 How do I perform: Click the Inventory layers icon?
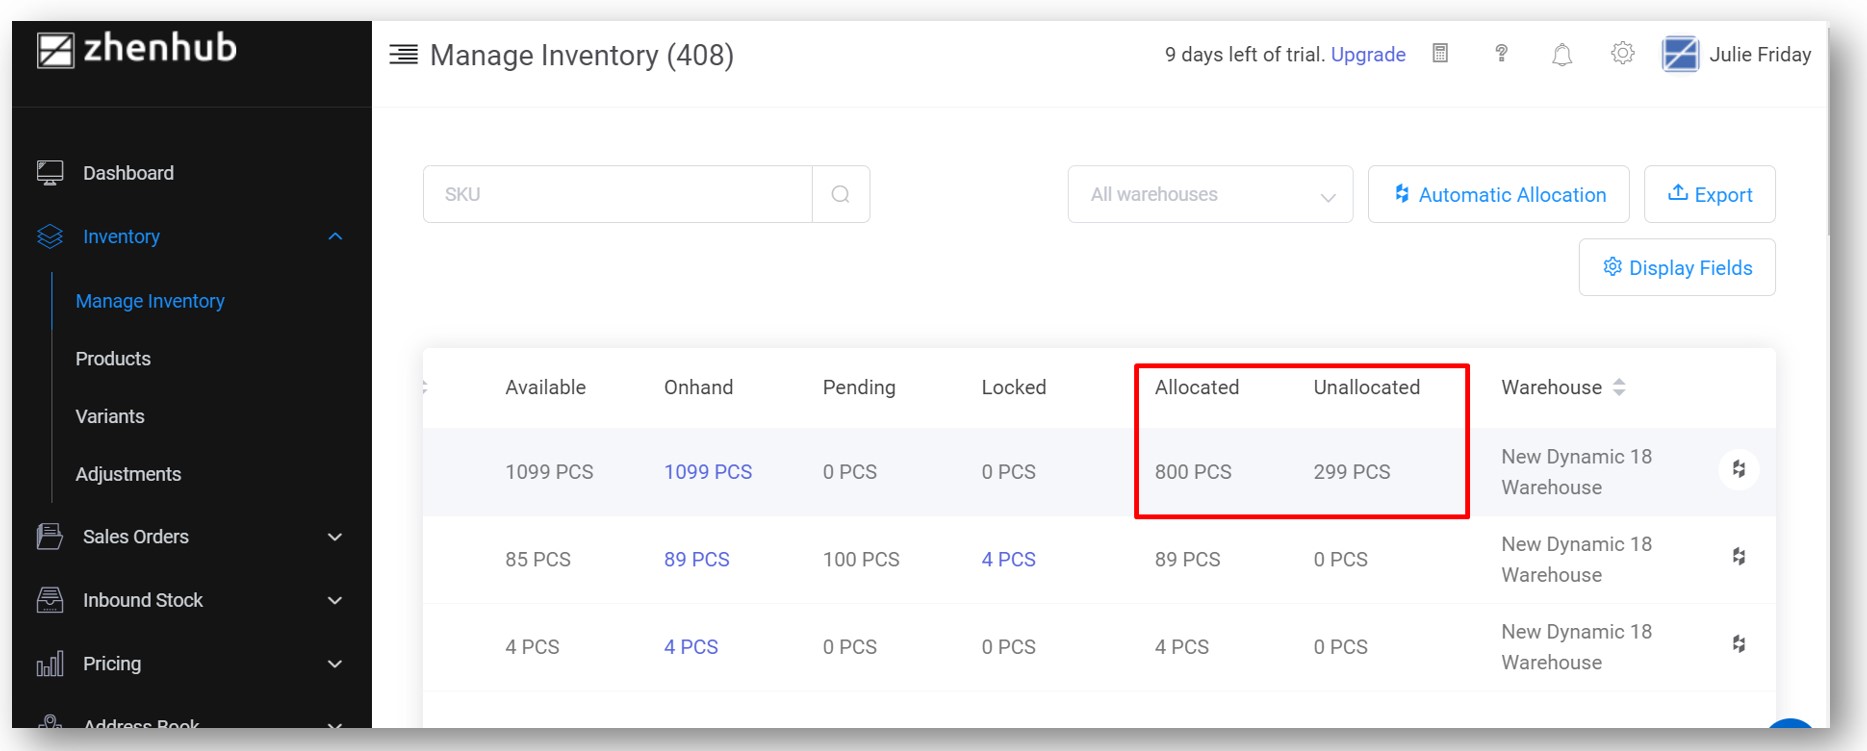tap(50, 237)
